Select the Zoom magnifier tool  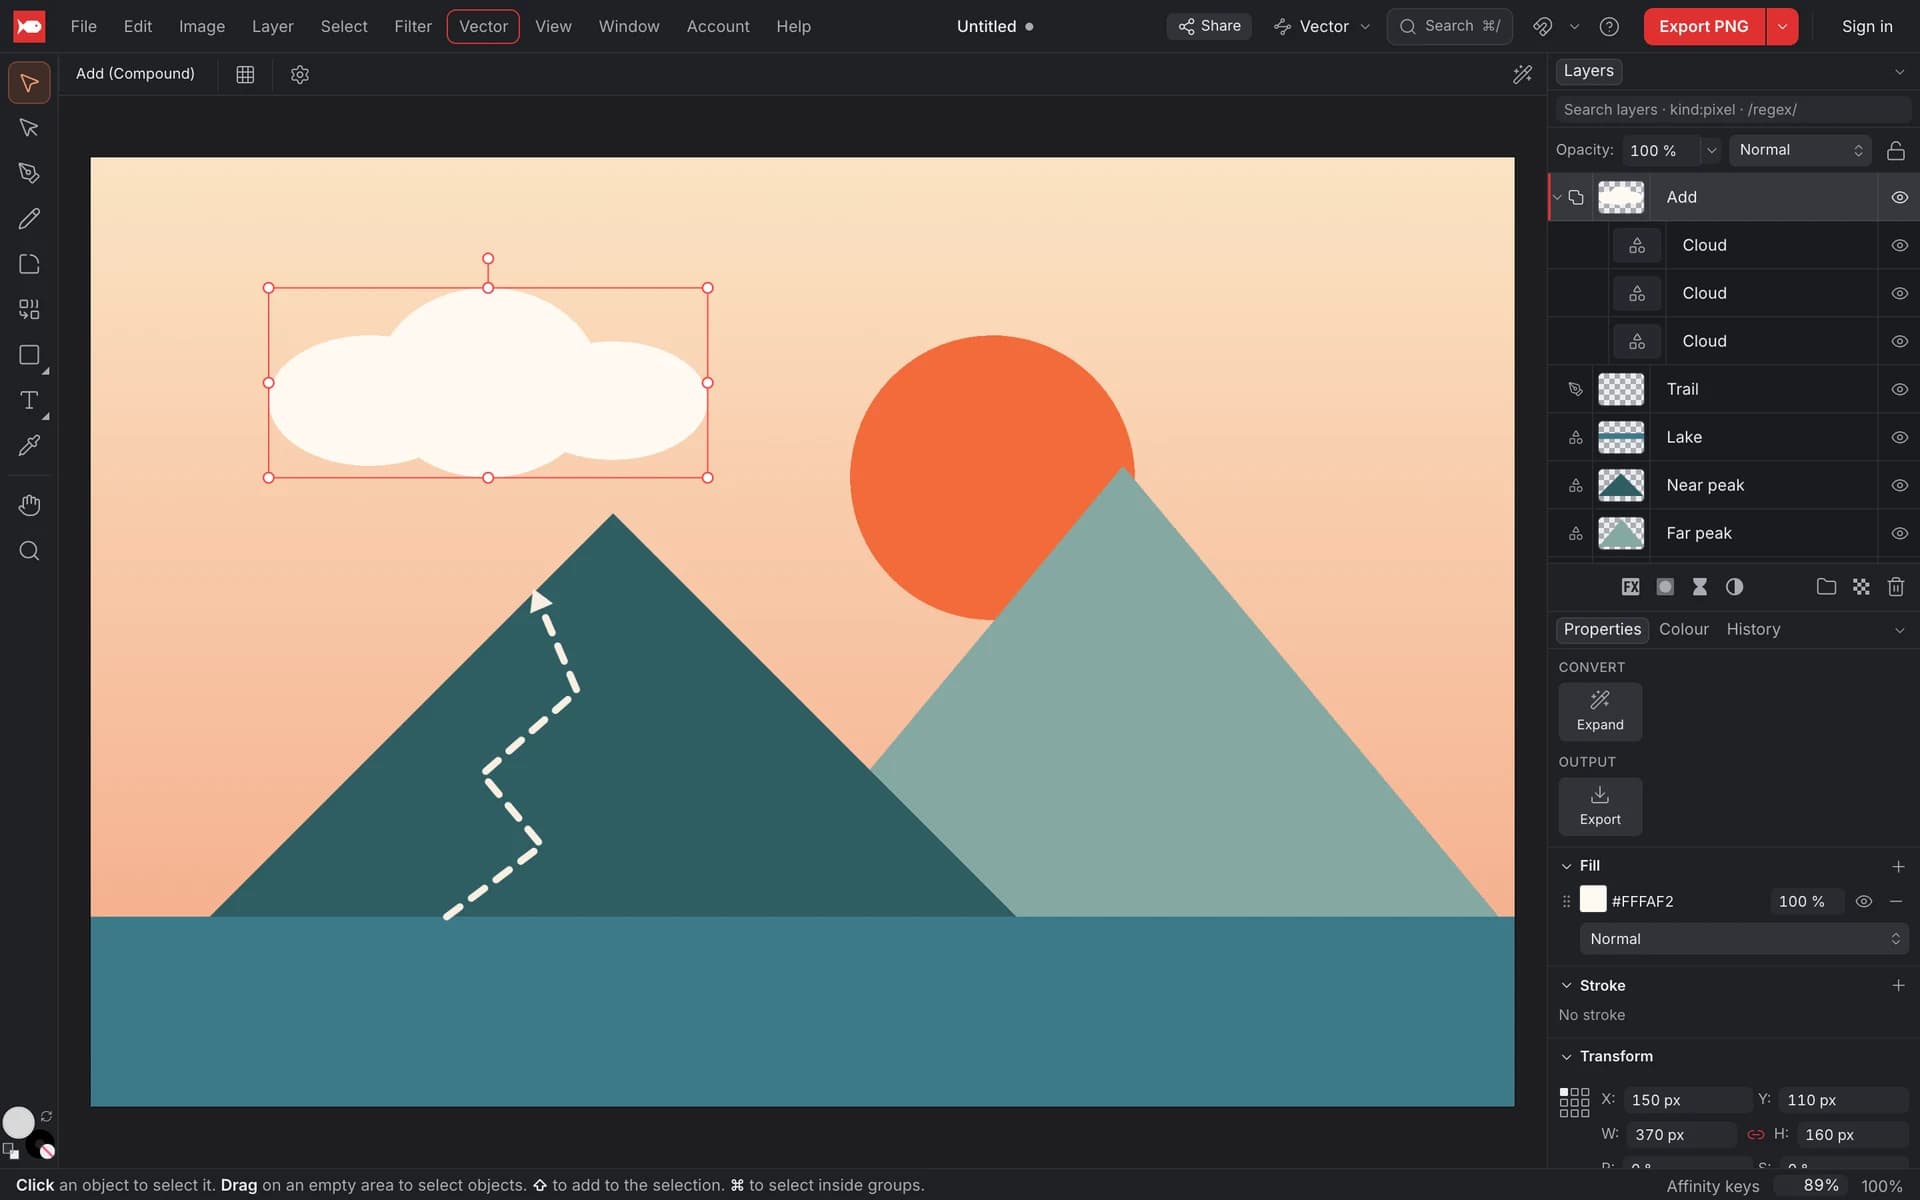pos(29,551)
